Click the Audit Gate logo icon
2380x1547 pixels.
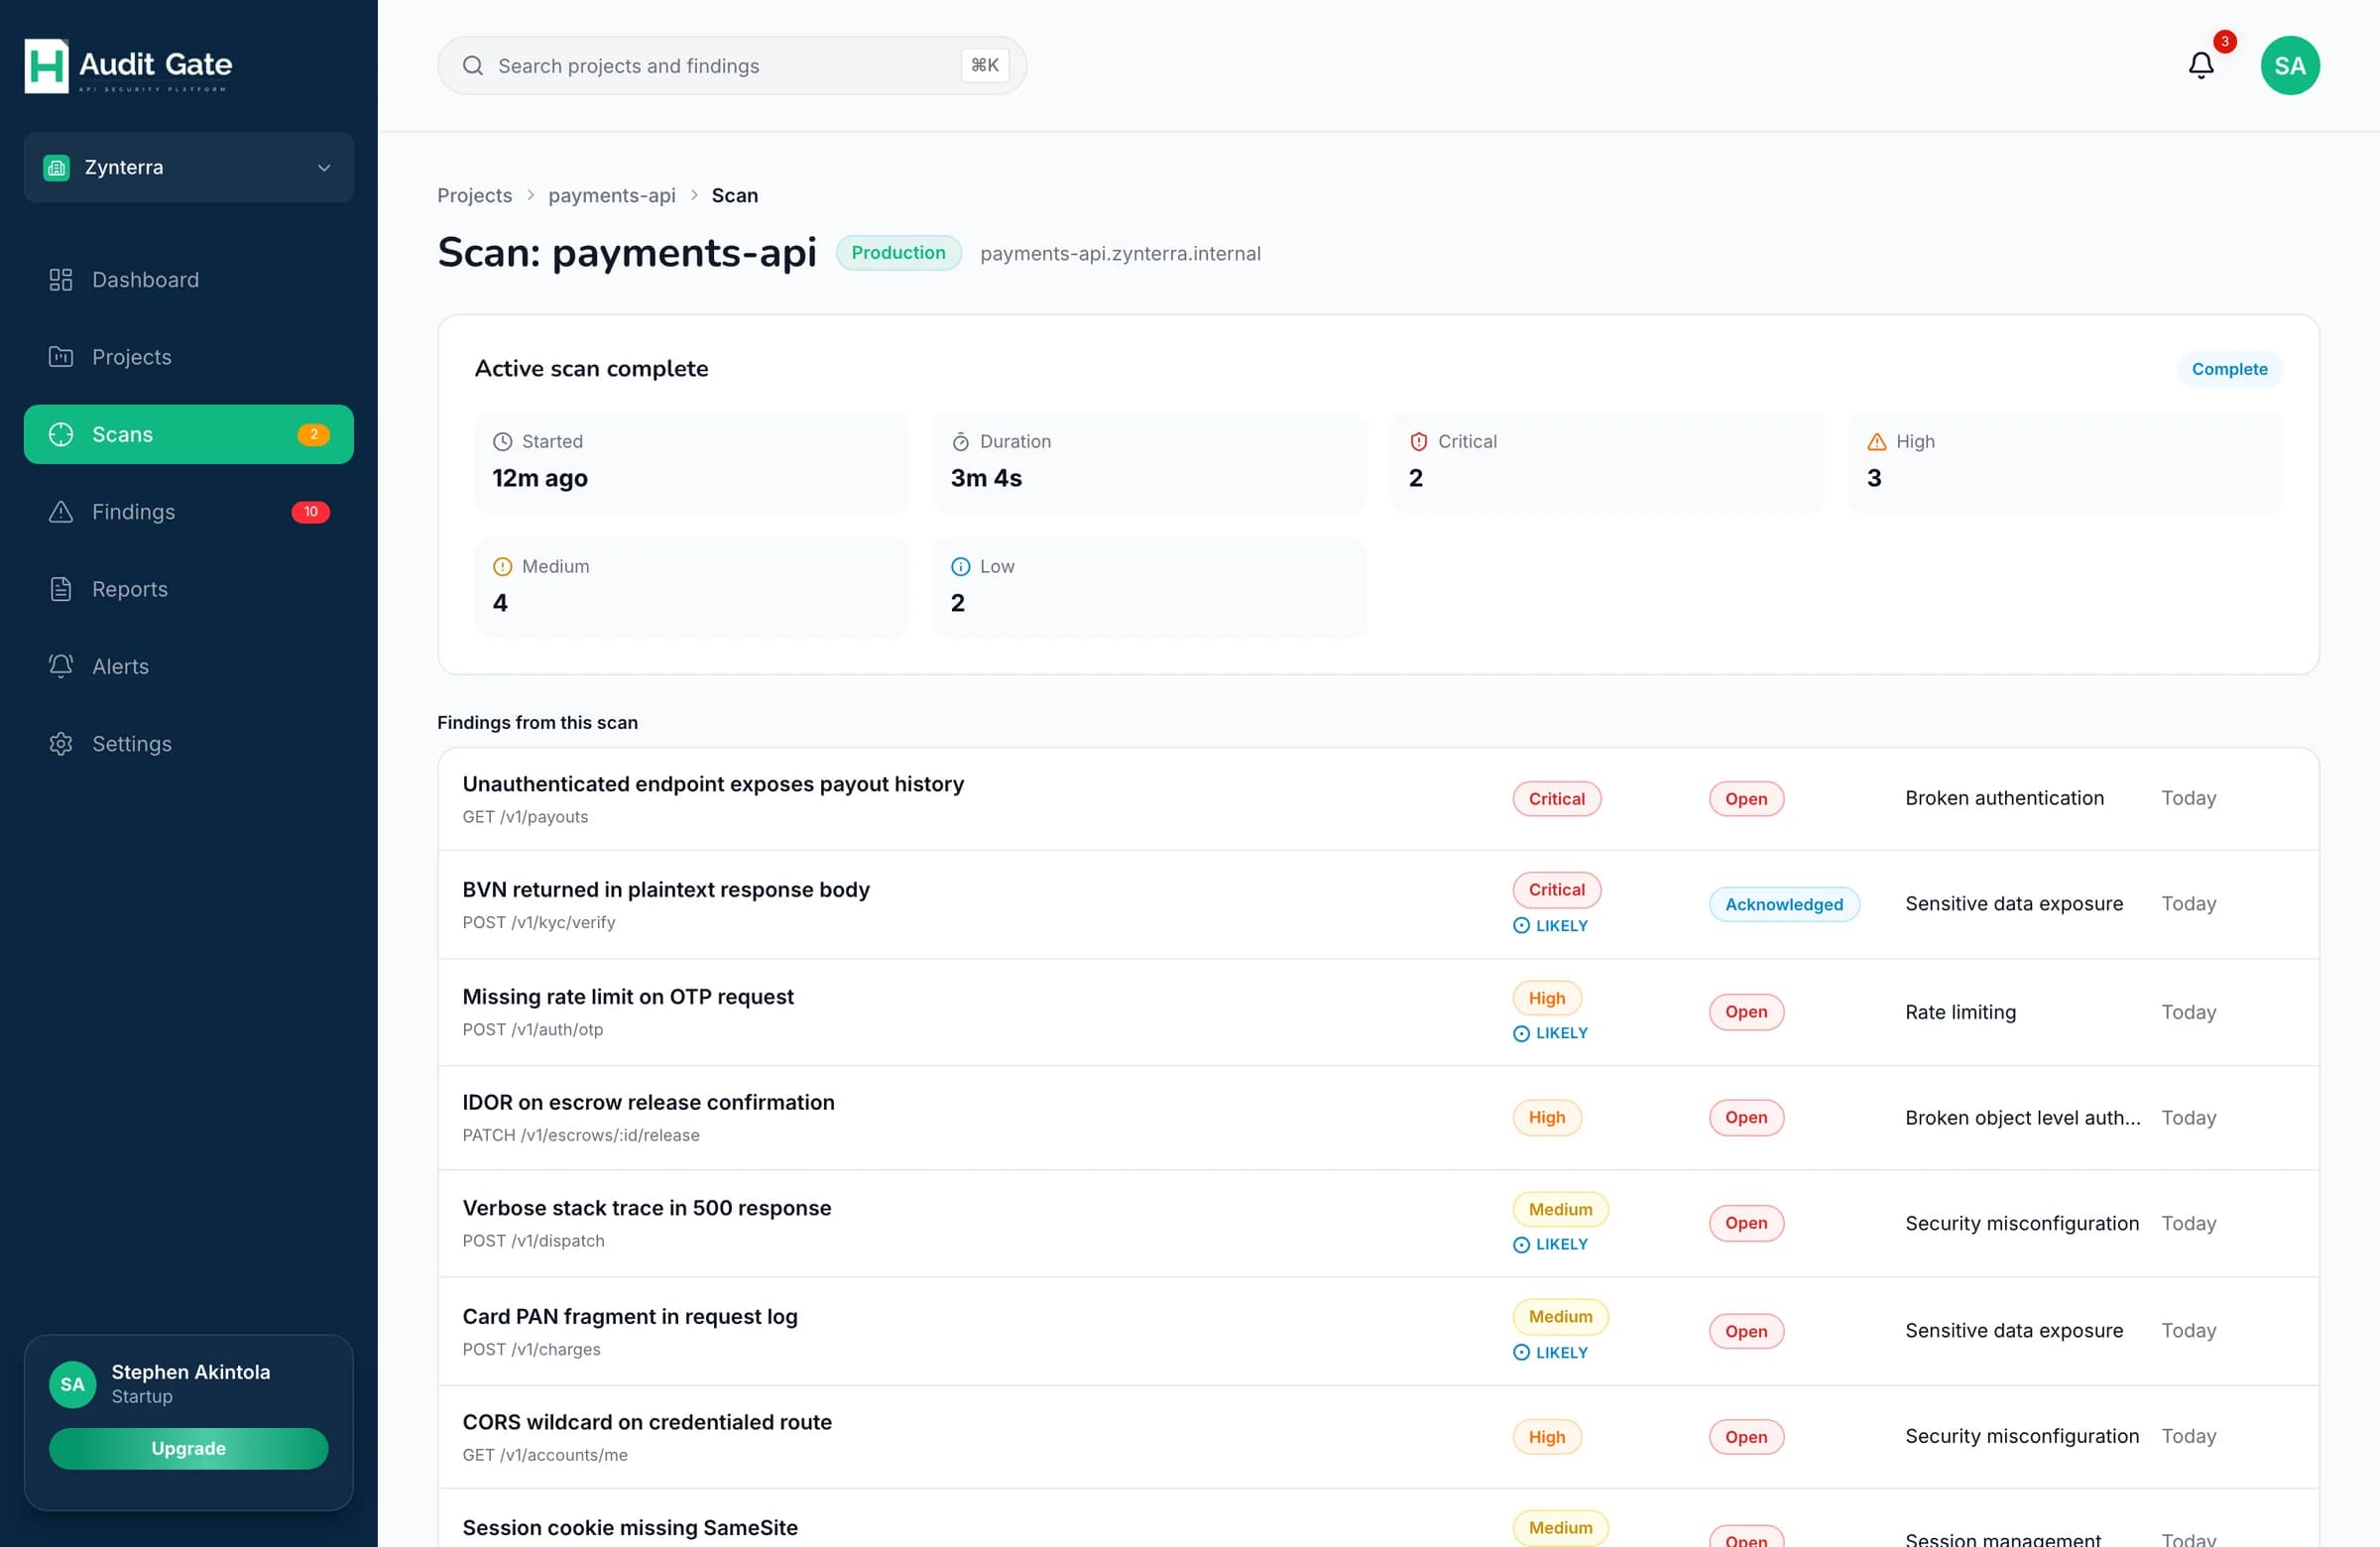(46, 66)
